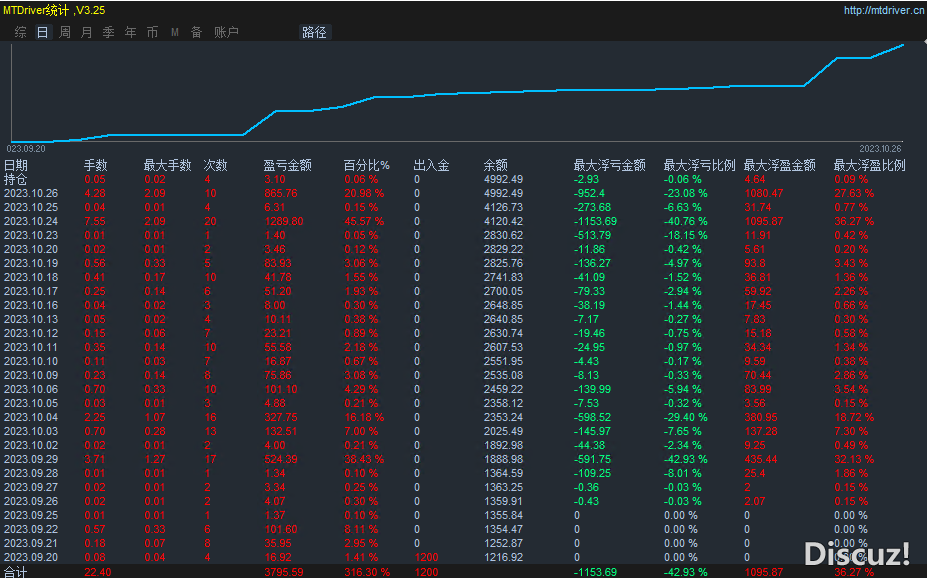Screen dimensions: 927x578
Task: Click balance value 4992.49 on 2023.10.26 row
Action: point(503,193)
